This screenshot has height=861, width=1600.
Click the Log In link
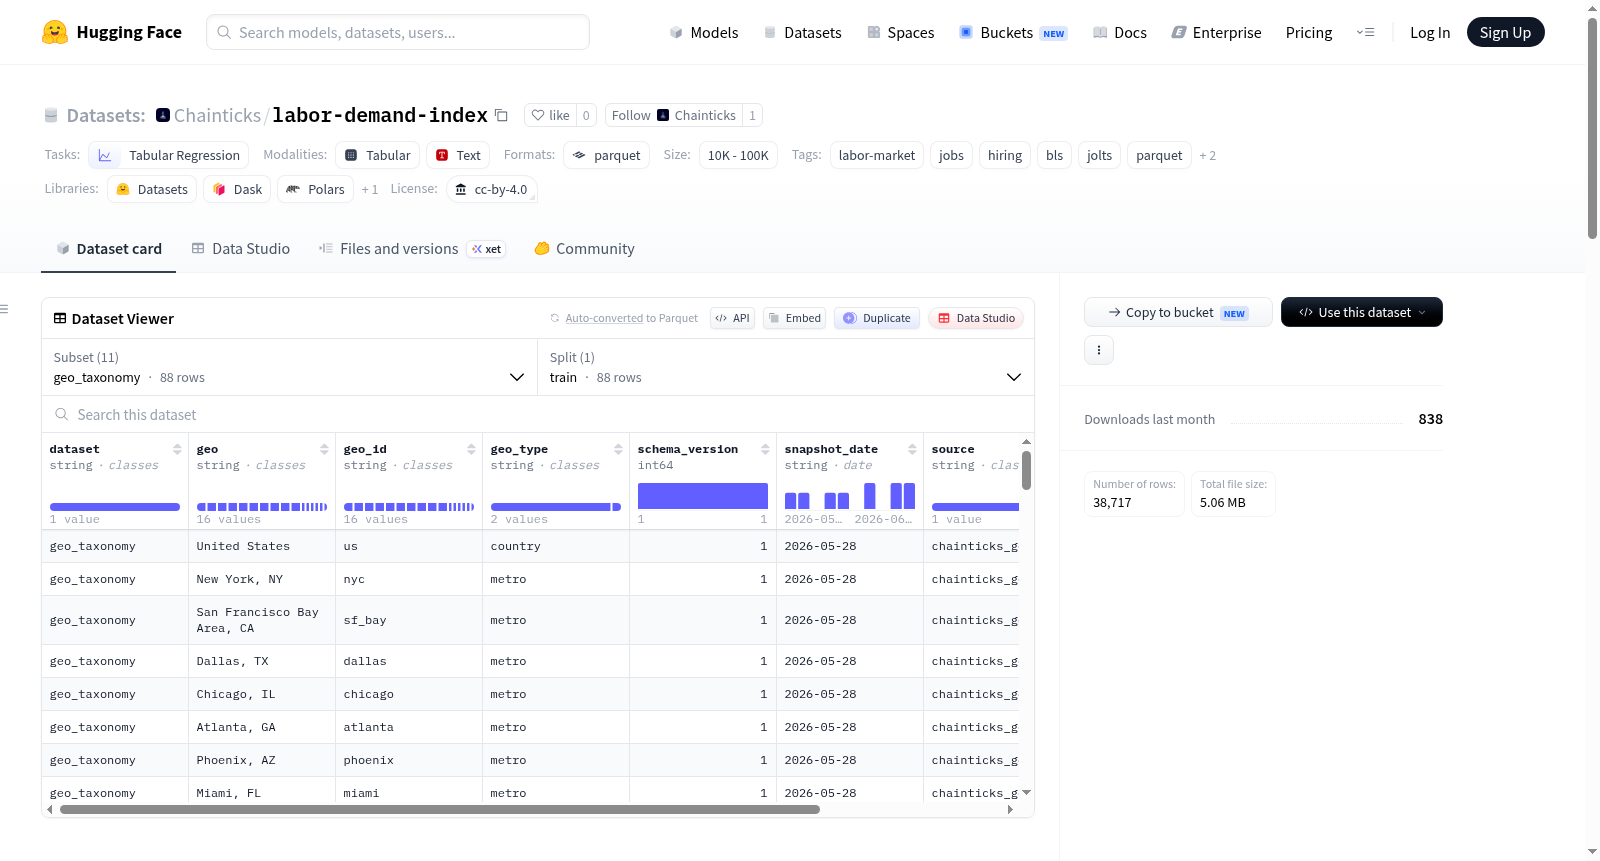[x=1430, y=32]
